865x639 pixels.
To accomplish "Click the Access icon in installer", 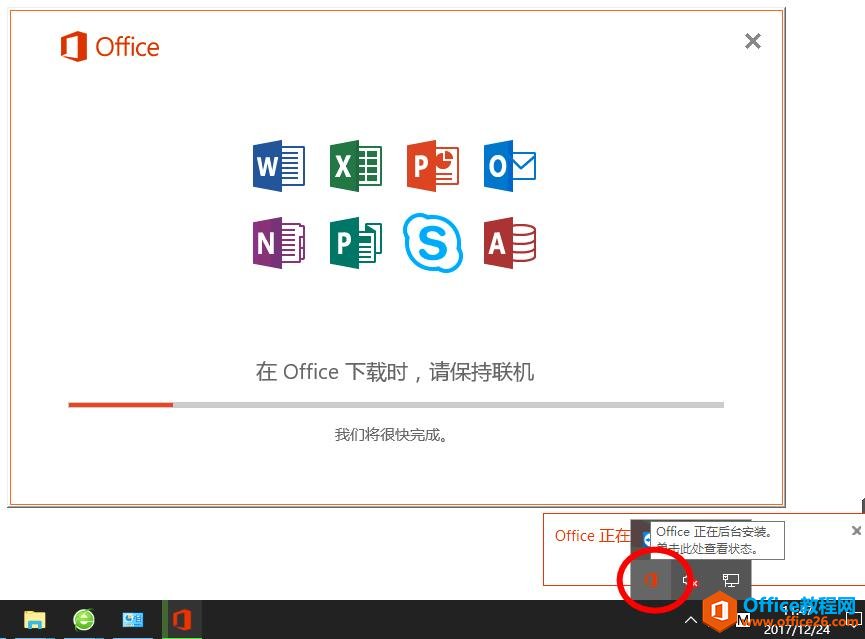I will [510, 243].
